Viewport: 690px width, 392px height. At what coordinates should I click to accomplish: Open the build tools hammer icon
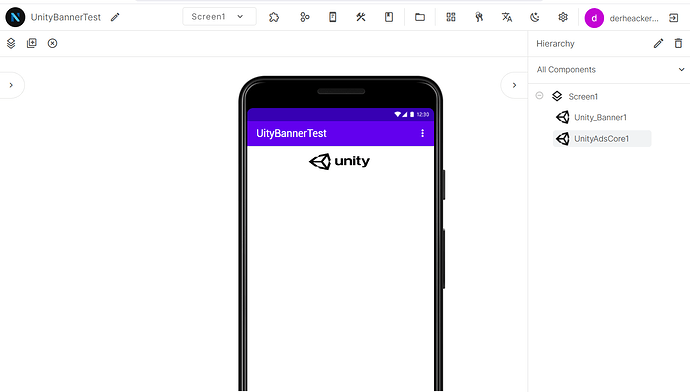point(361,17)
